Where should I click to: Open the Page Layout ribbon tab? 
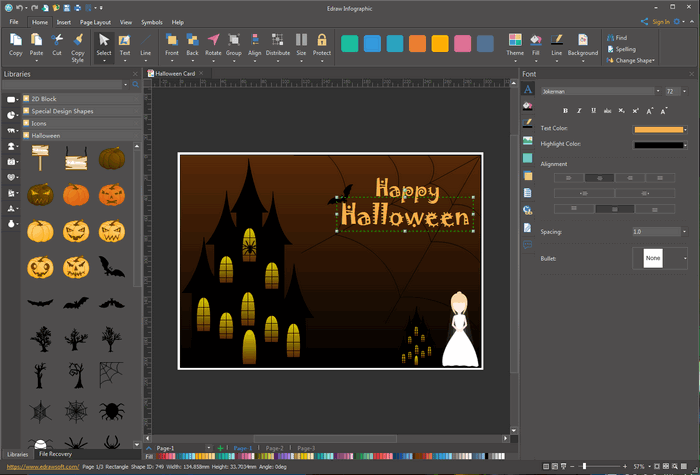(96, 21)
